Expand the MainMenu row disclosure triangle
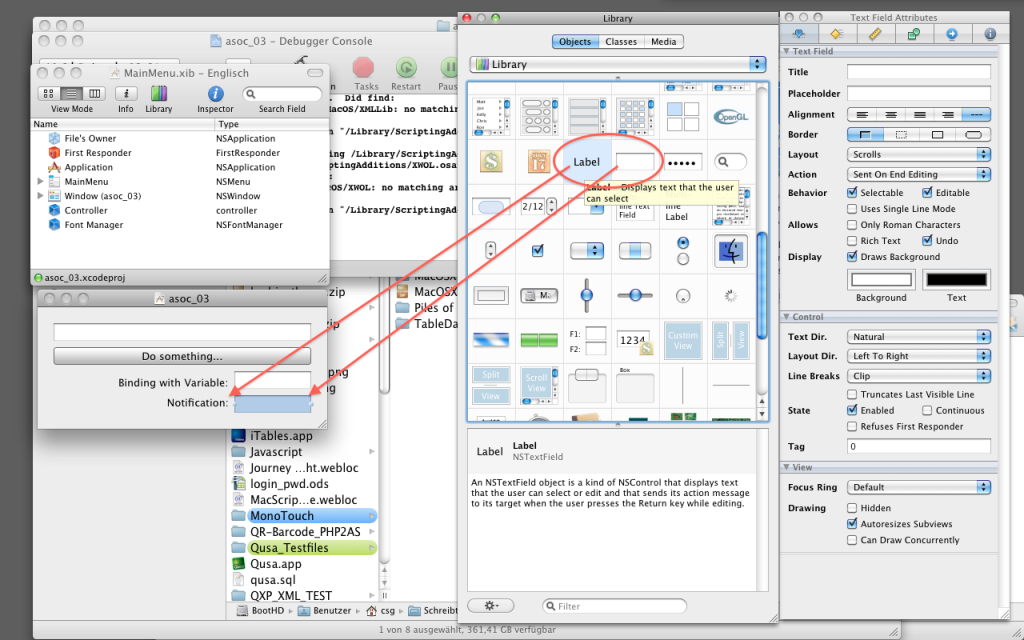 tap(40, 182)
